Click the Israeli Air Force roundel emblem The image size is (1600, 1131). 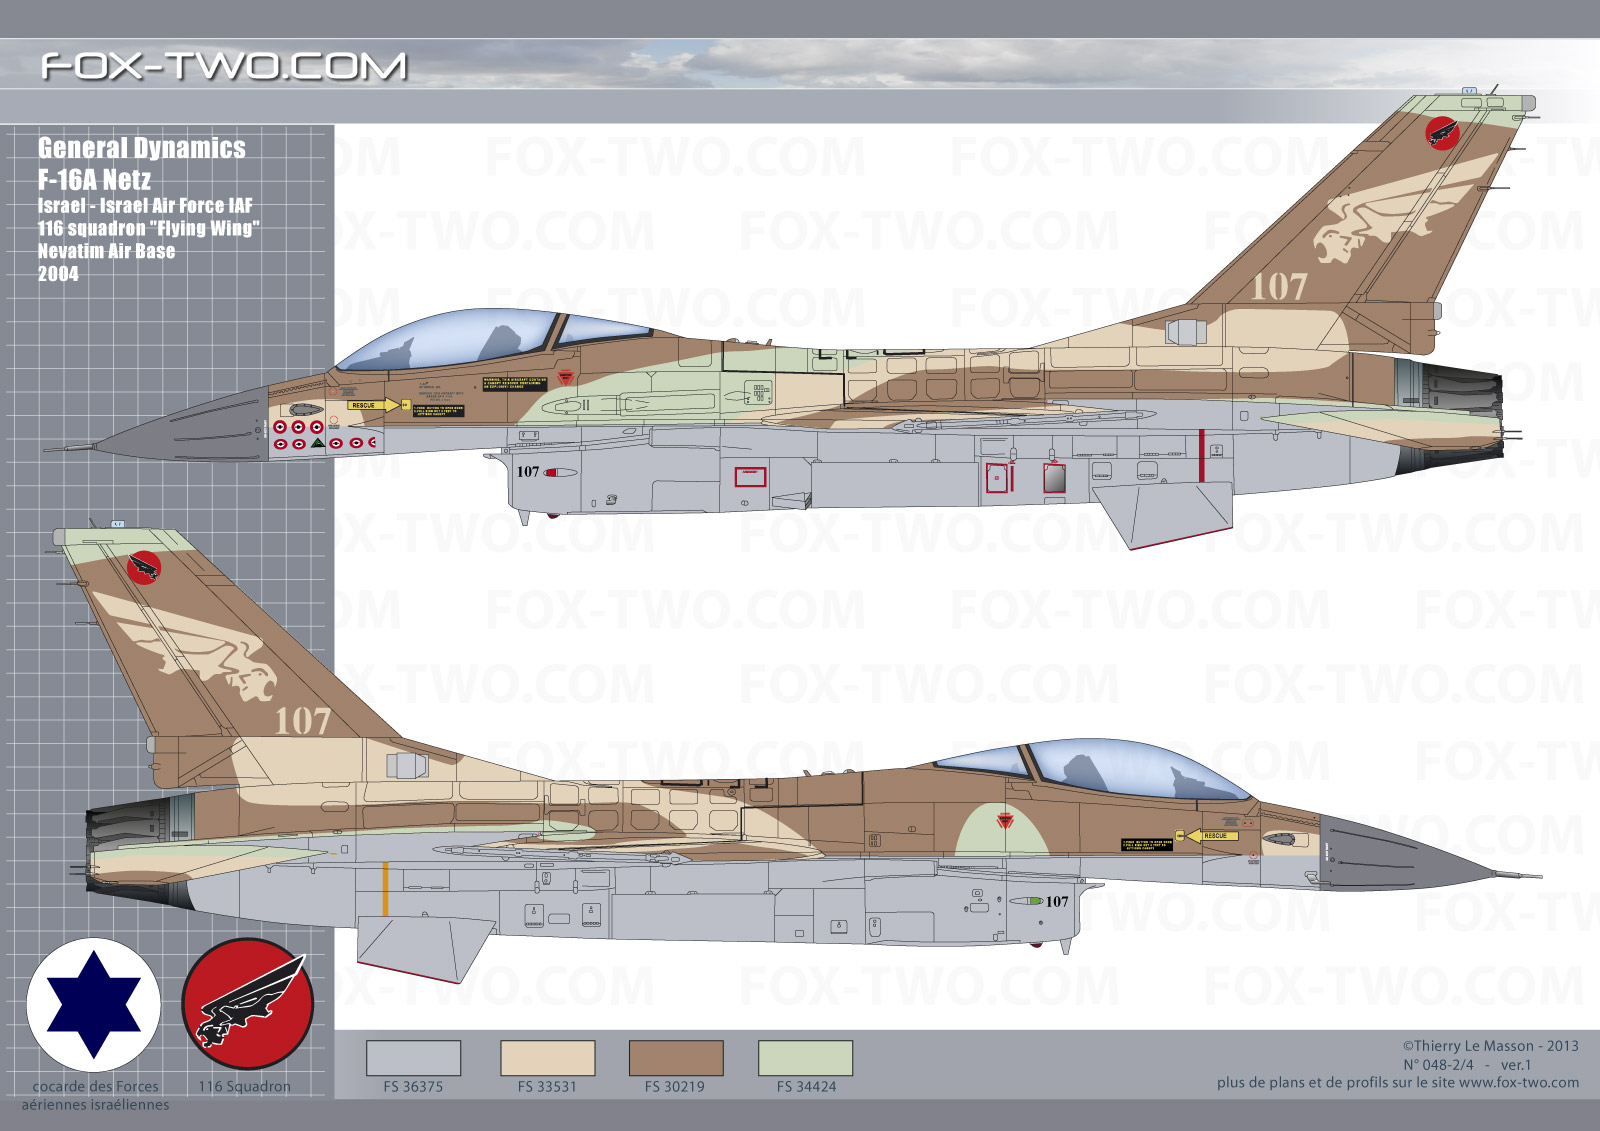pos(93,1004)
